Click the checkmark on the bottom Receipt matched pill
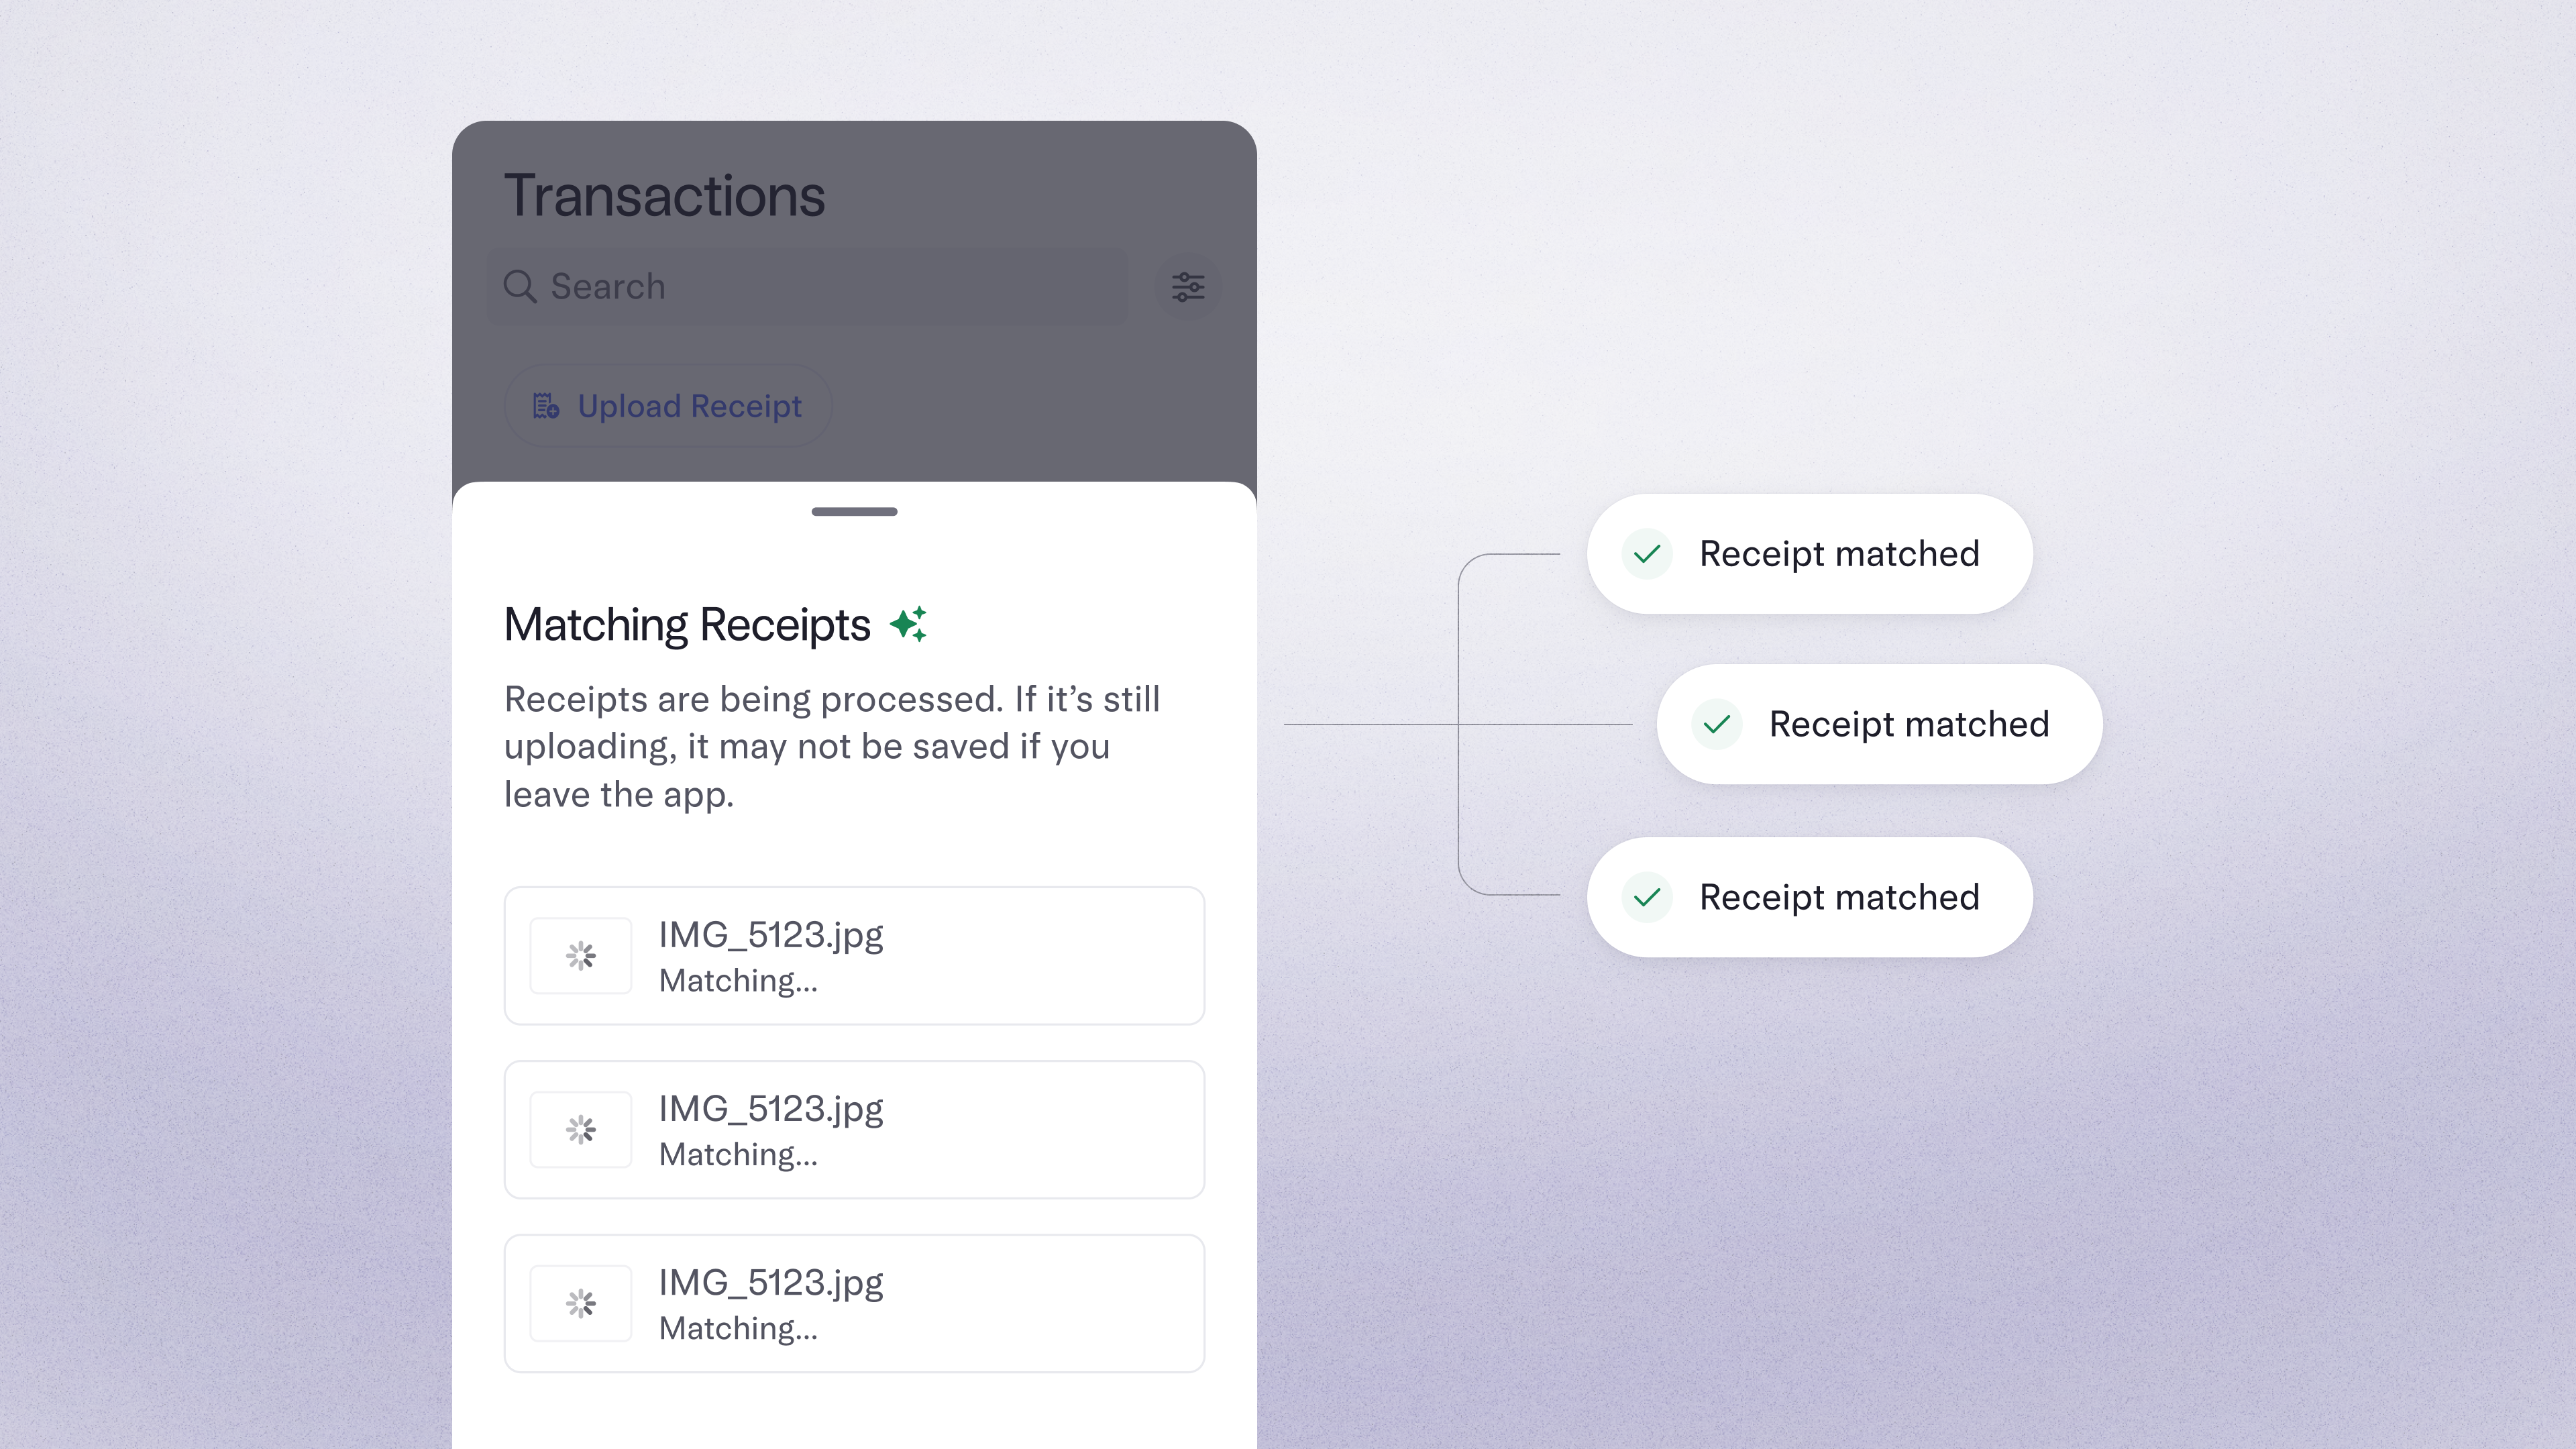 coord(1647,897)
